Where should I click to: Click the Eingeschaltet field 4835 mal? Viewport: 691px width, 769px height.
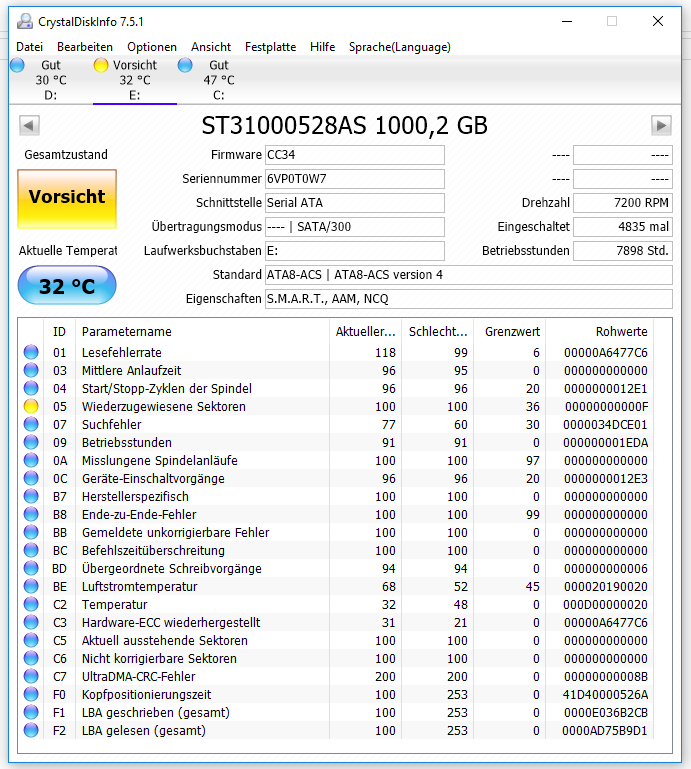tap(623, 227)
